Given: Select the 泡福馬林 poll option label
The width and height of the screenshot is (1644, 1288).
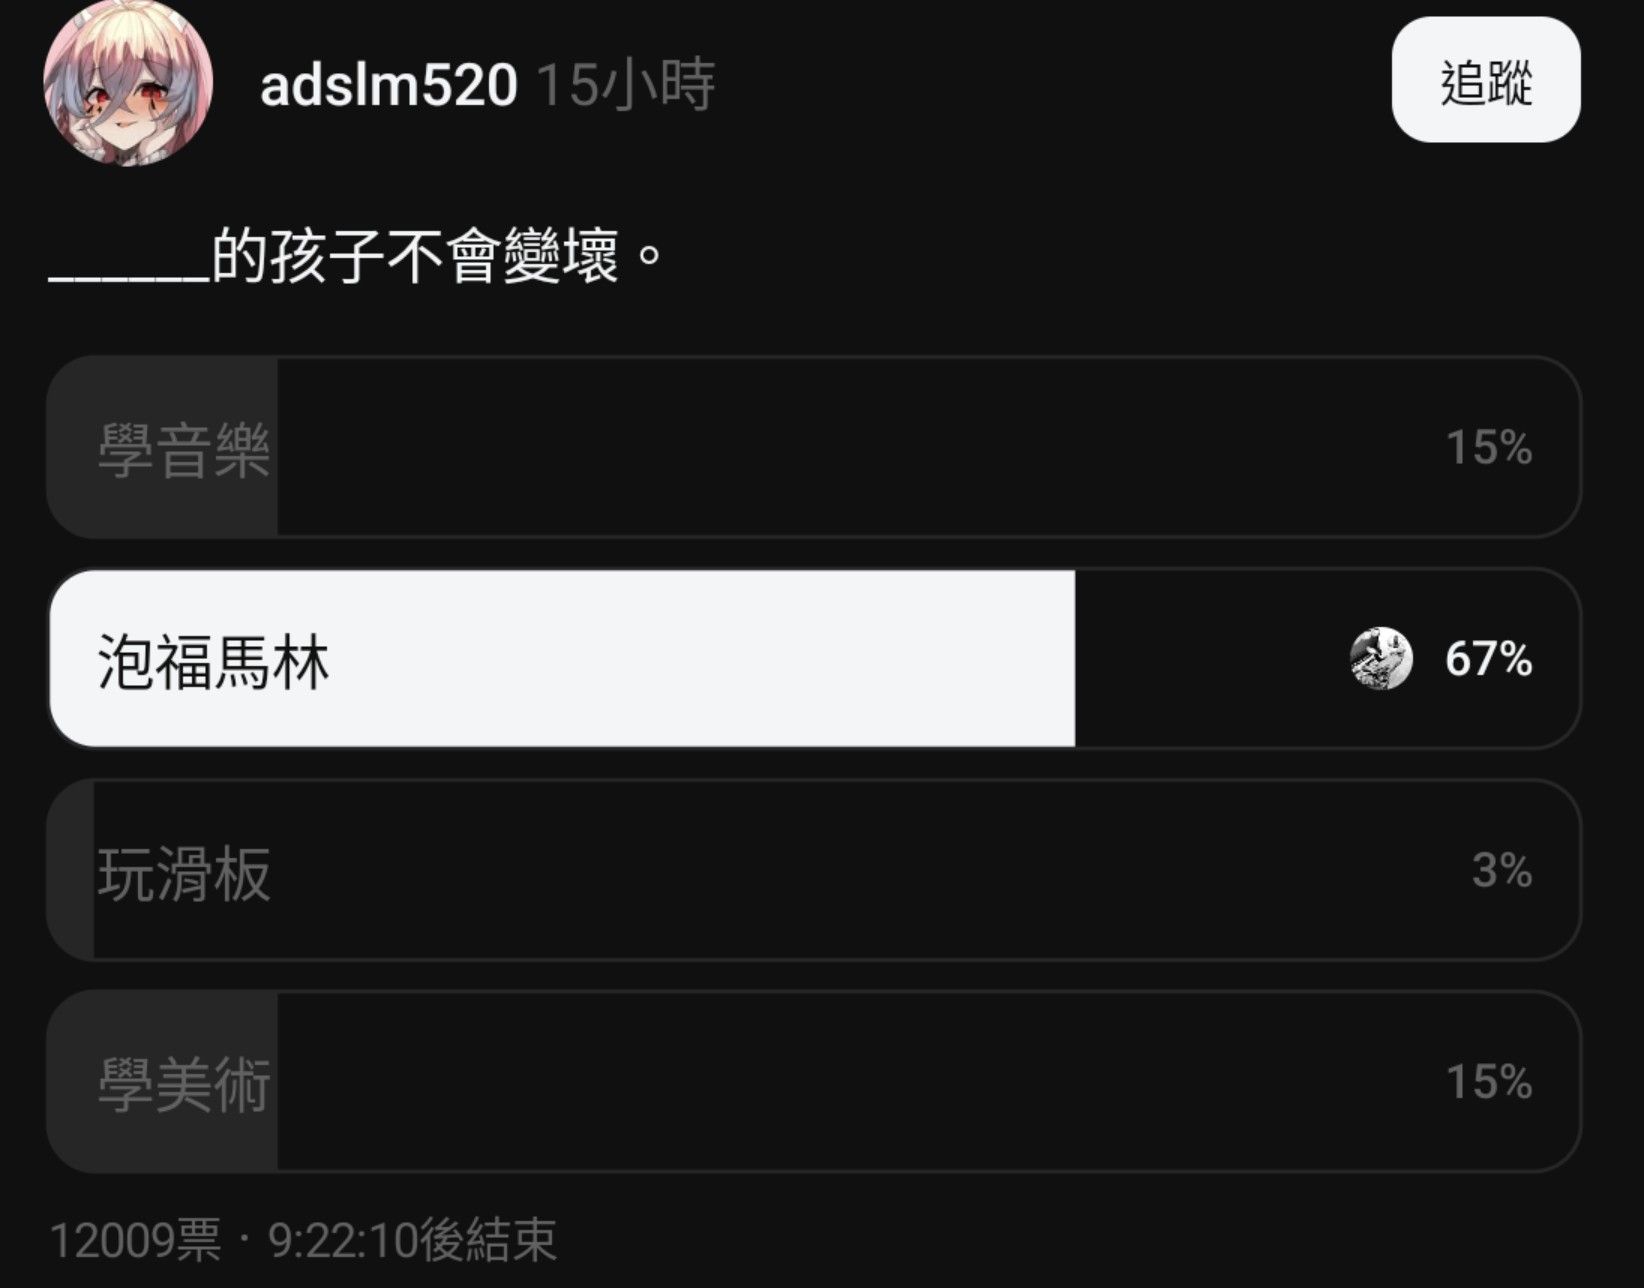Looking at the screenshot, I should tap(213, 661).
